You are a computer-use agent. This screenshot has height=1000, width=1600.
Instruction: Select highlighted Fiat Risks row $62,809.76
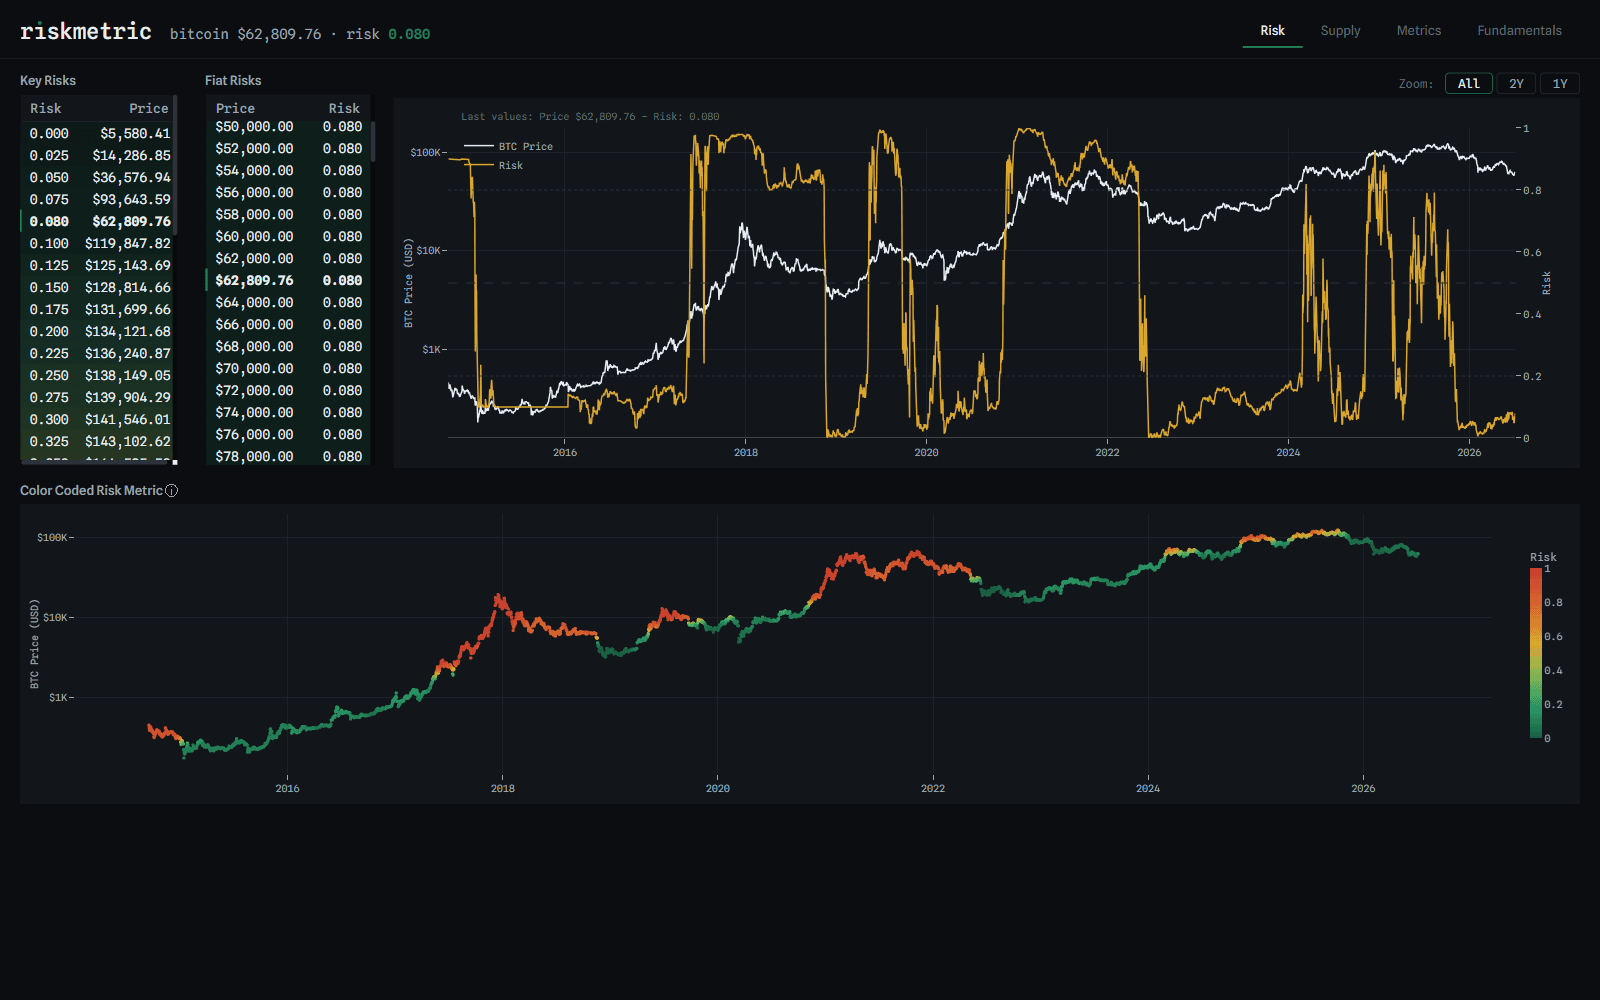pyautogui.click(x=288, y=281)
